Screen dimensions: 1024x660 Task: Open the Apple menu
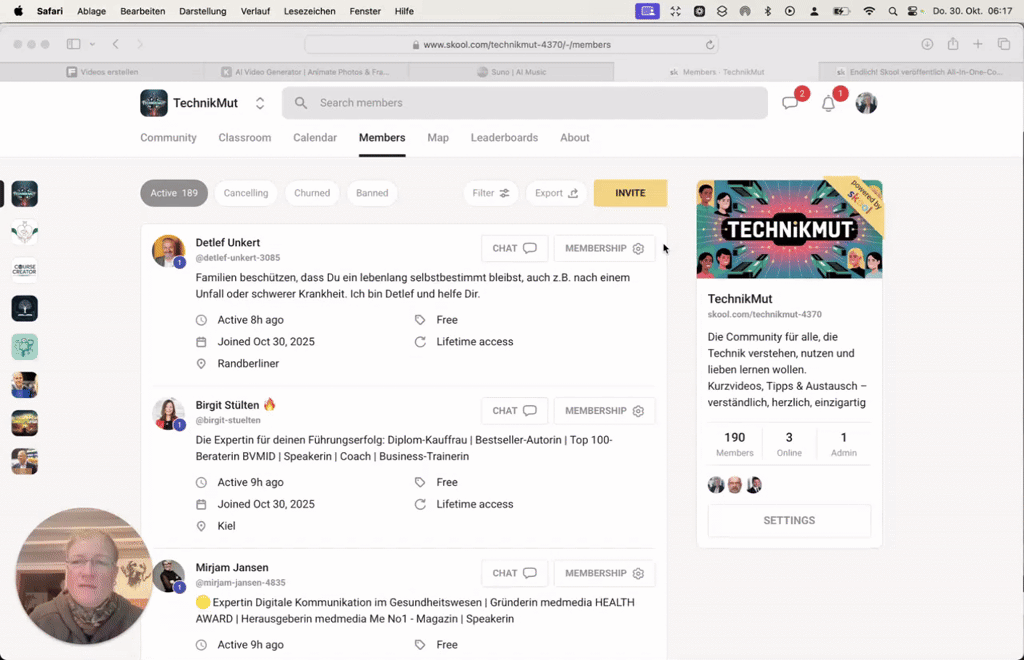point(18,11)
